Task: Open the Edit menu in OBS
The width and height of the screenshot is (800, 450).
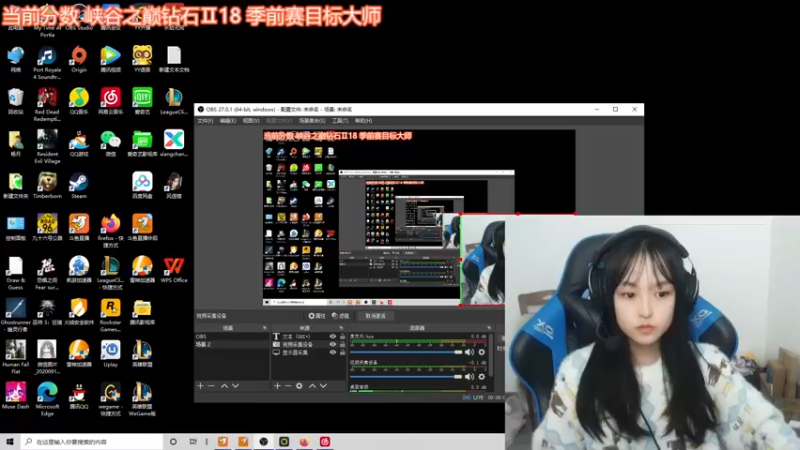Action: click(x=228, y=121)
